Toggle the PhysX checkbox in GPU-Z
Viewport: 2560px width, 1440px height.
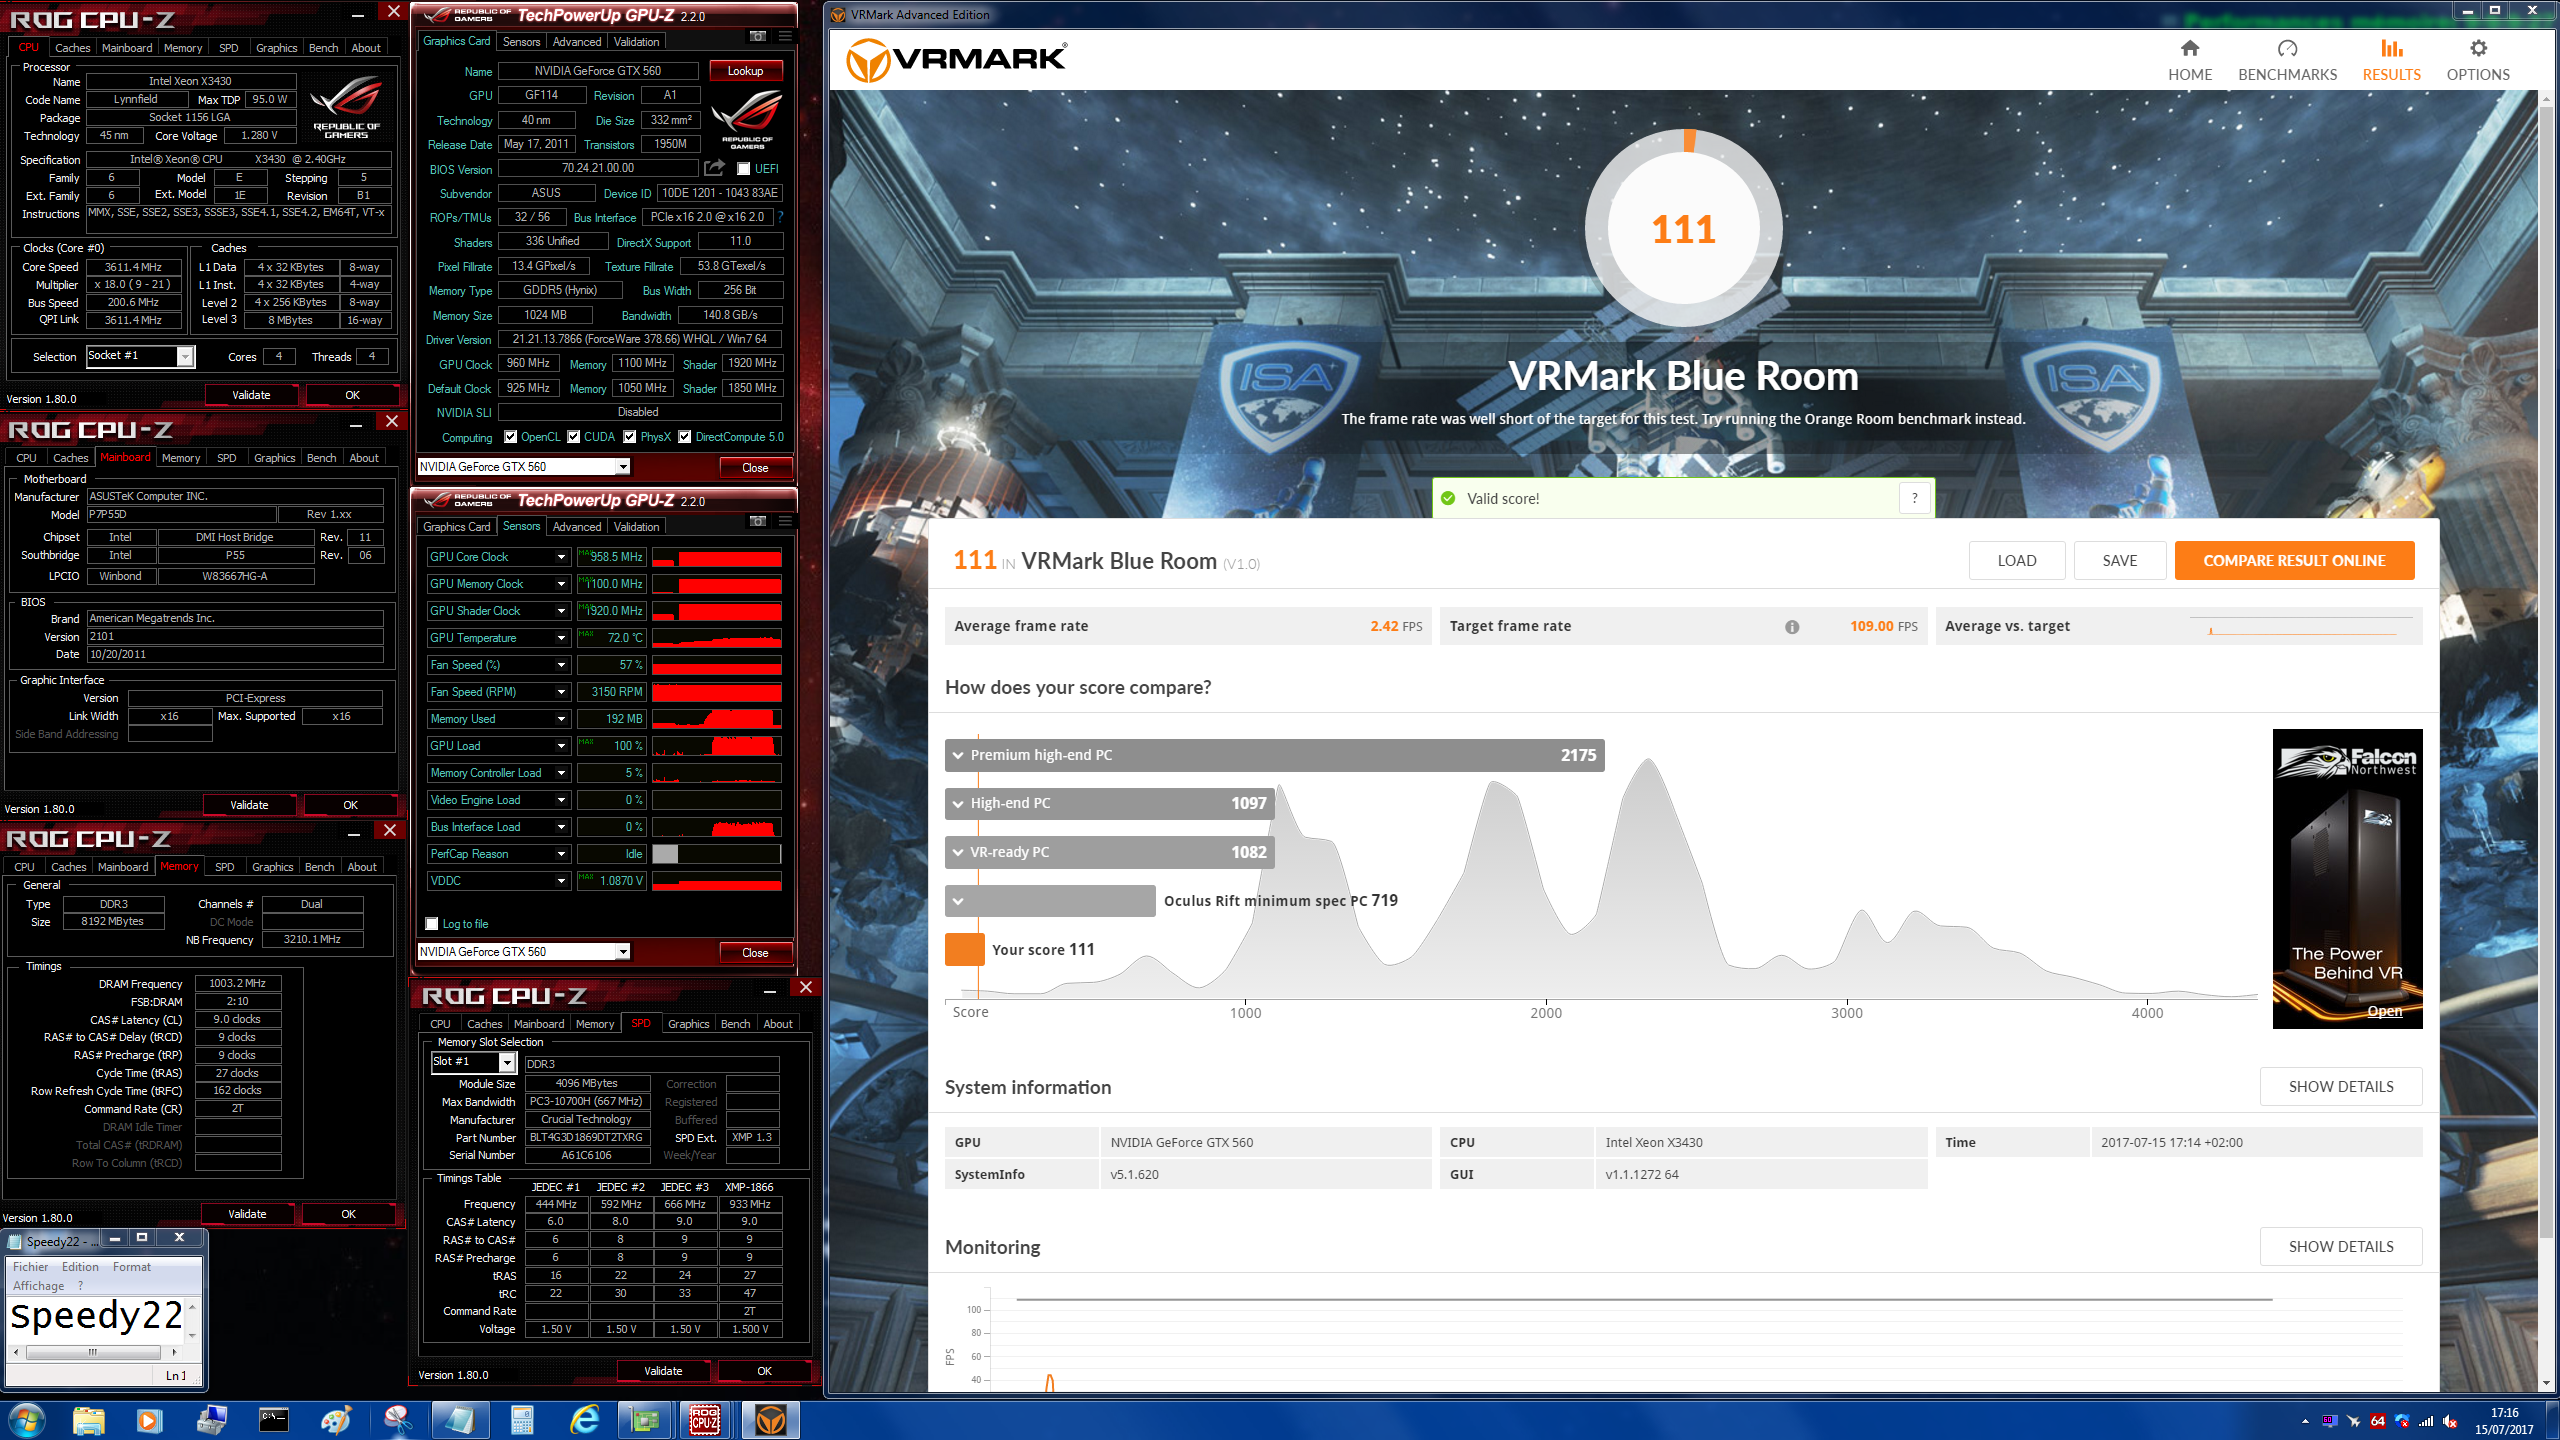(x=630, y=437)
